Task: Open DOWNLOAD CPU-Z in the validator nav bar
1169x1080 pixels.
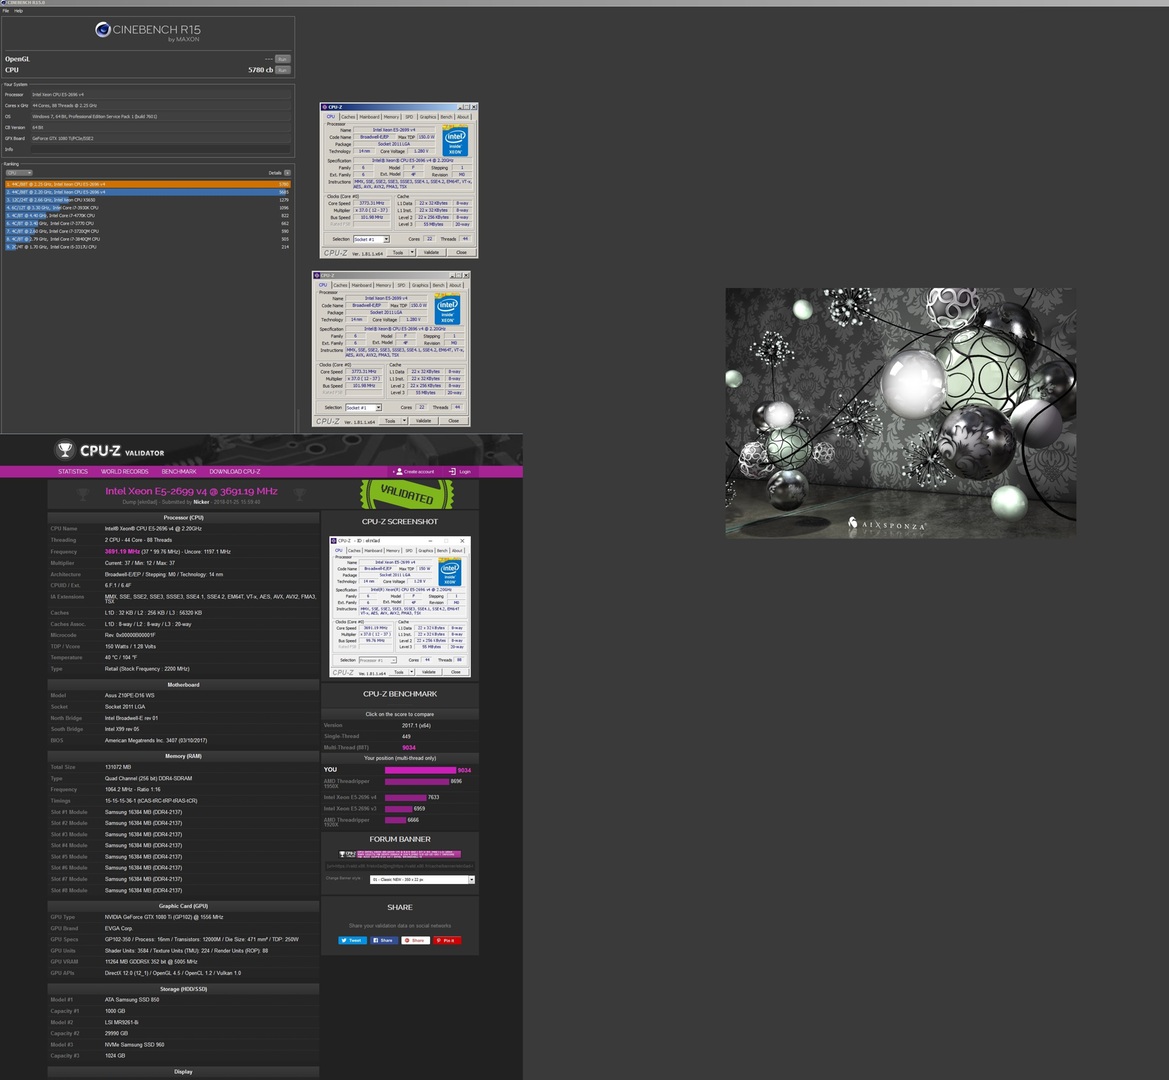Action: [x=235, y=472]
